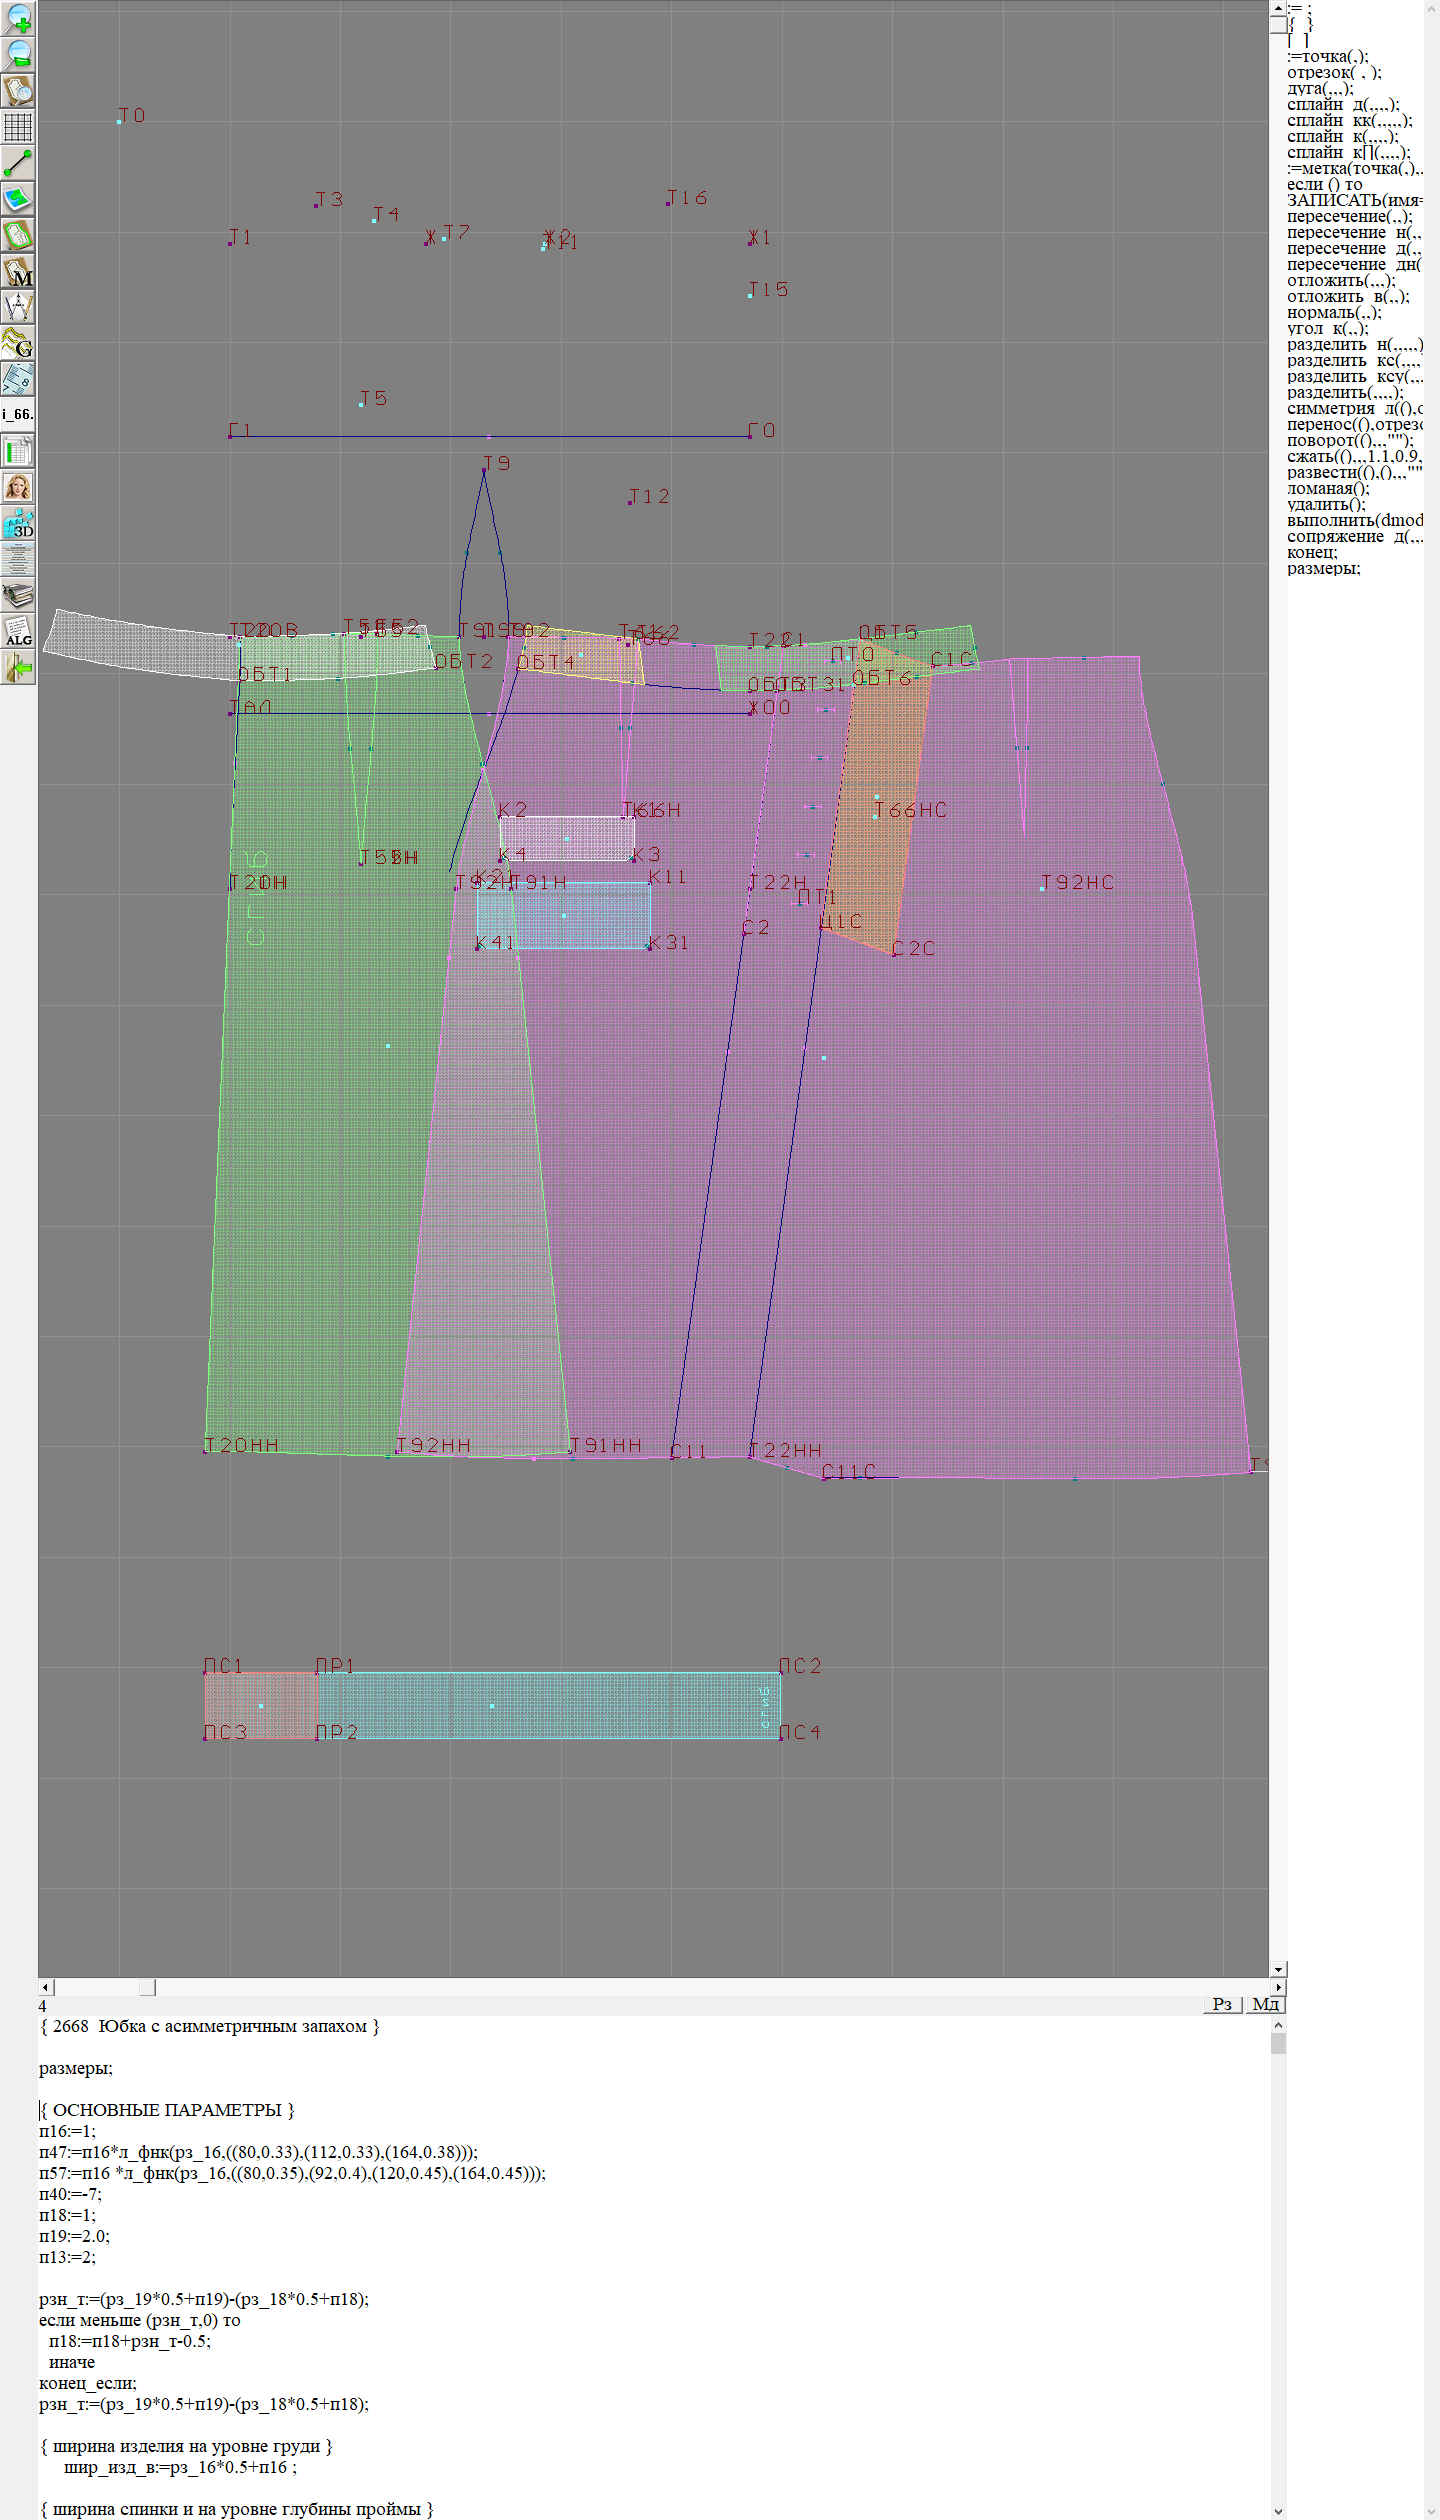The height and width of the screenshot is (2520, 1440).
Task: Click the door with green arrow exit icon
Action: (18, 667)
